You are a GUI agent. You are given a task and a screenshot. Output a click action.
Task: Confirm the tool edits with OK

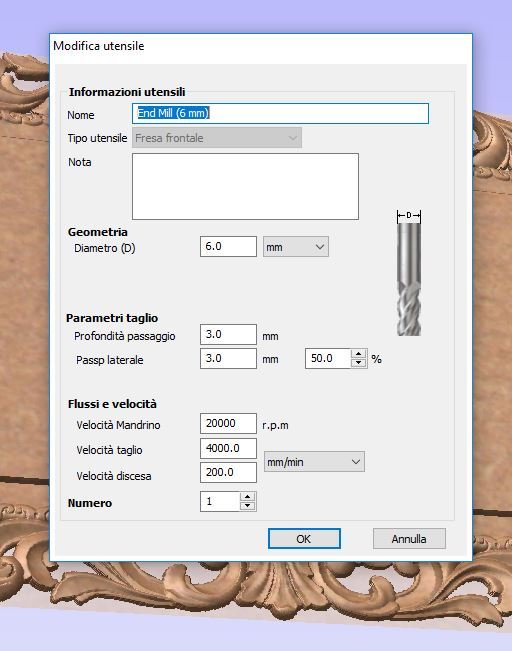pos(304,538)
